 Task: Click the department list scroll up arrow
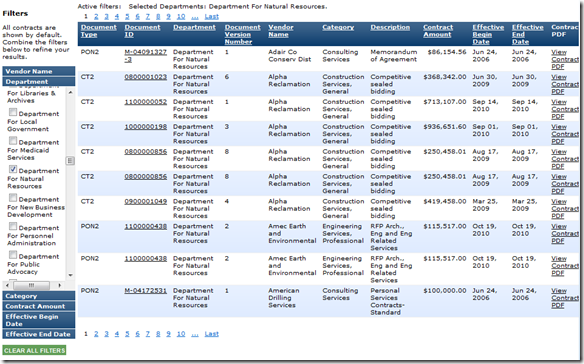(70, 92)
